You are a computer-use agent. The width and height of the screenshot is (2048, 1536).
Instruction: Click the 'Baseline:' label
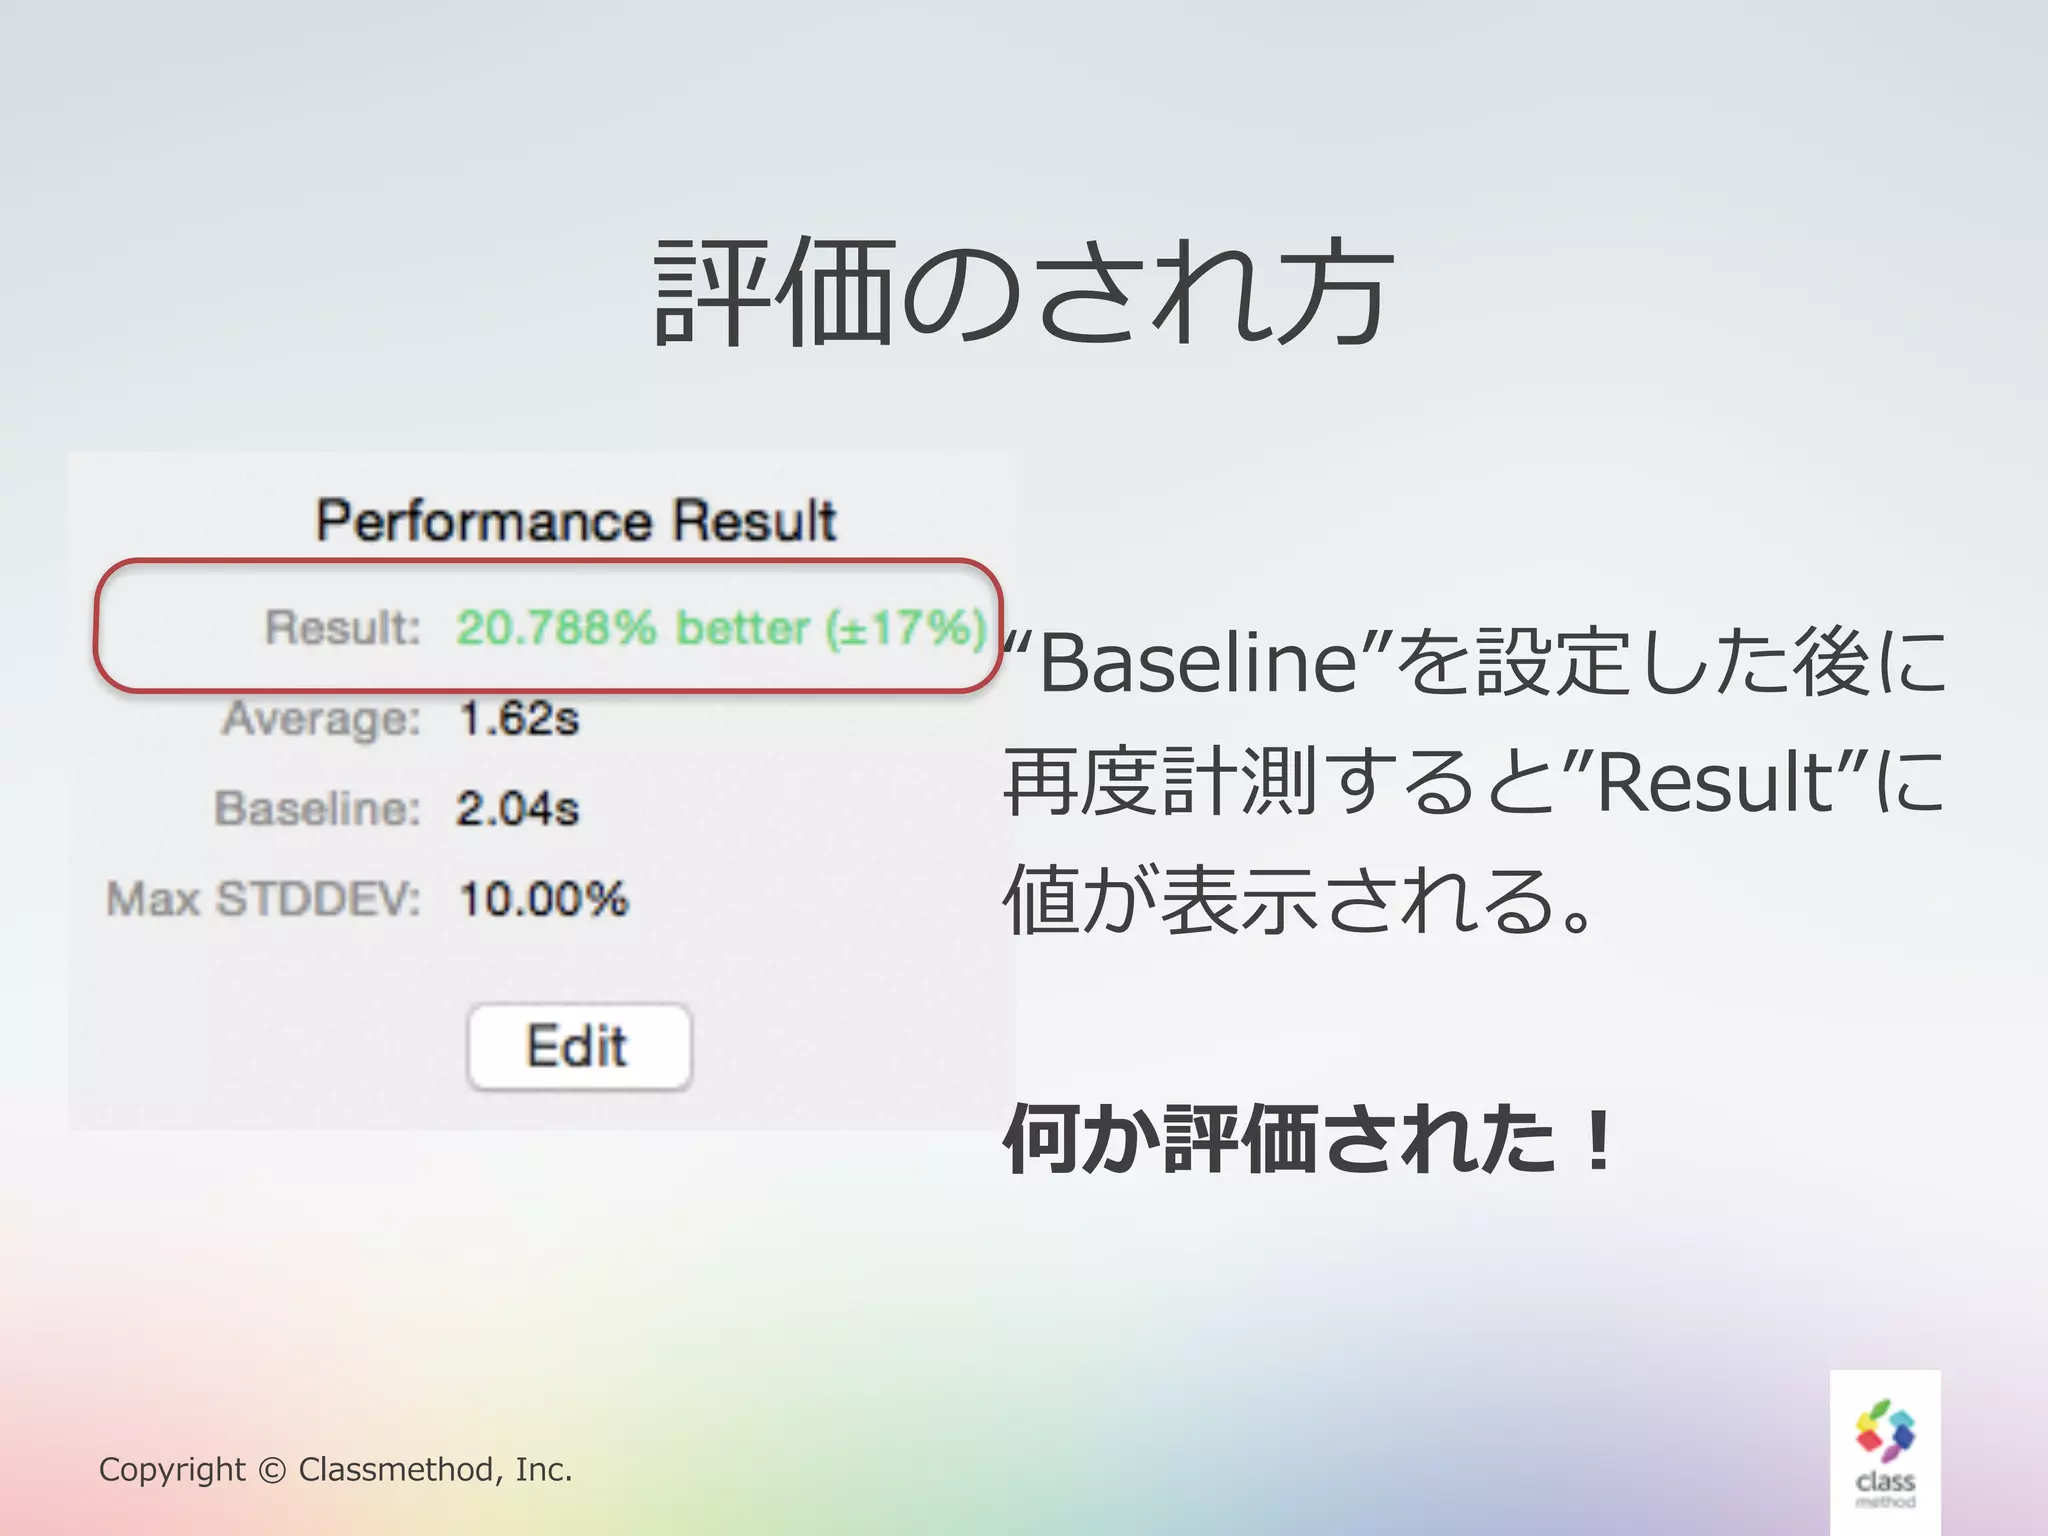(x=318, y=808)
